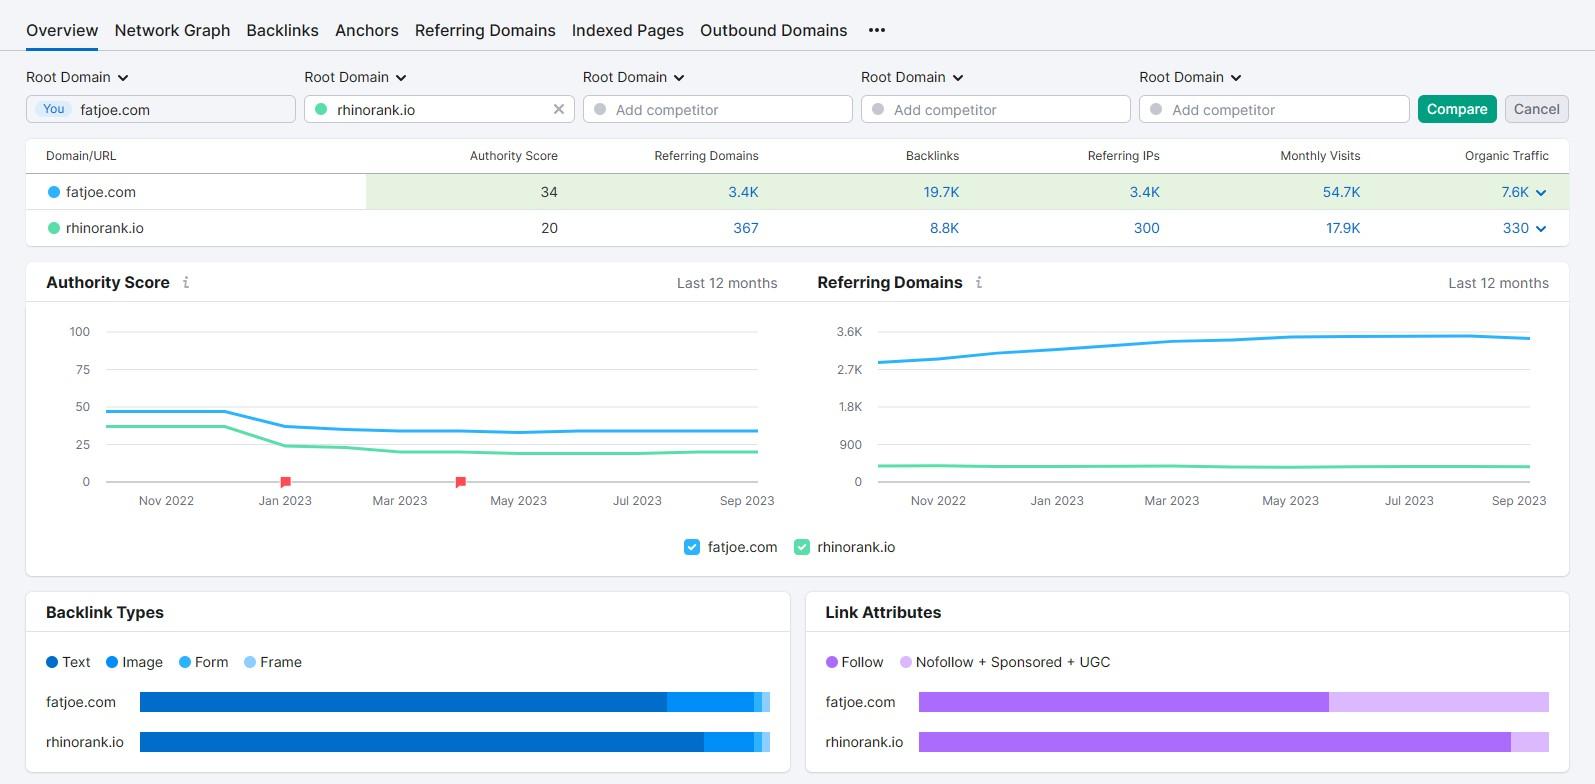Screen dimensions: 1595x784
Task: Open fatjoe.com monthly visits 54.7K link
Action: (1341, 192)
